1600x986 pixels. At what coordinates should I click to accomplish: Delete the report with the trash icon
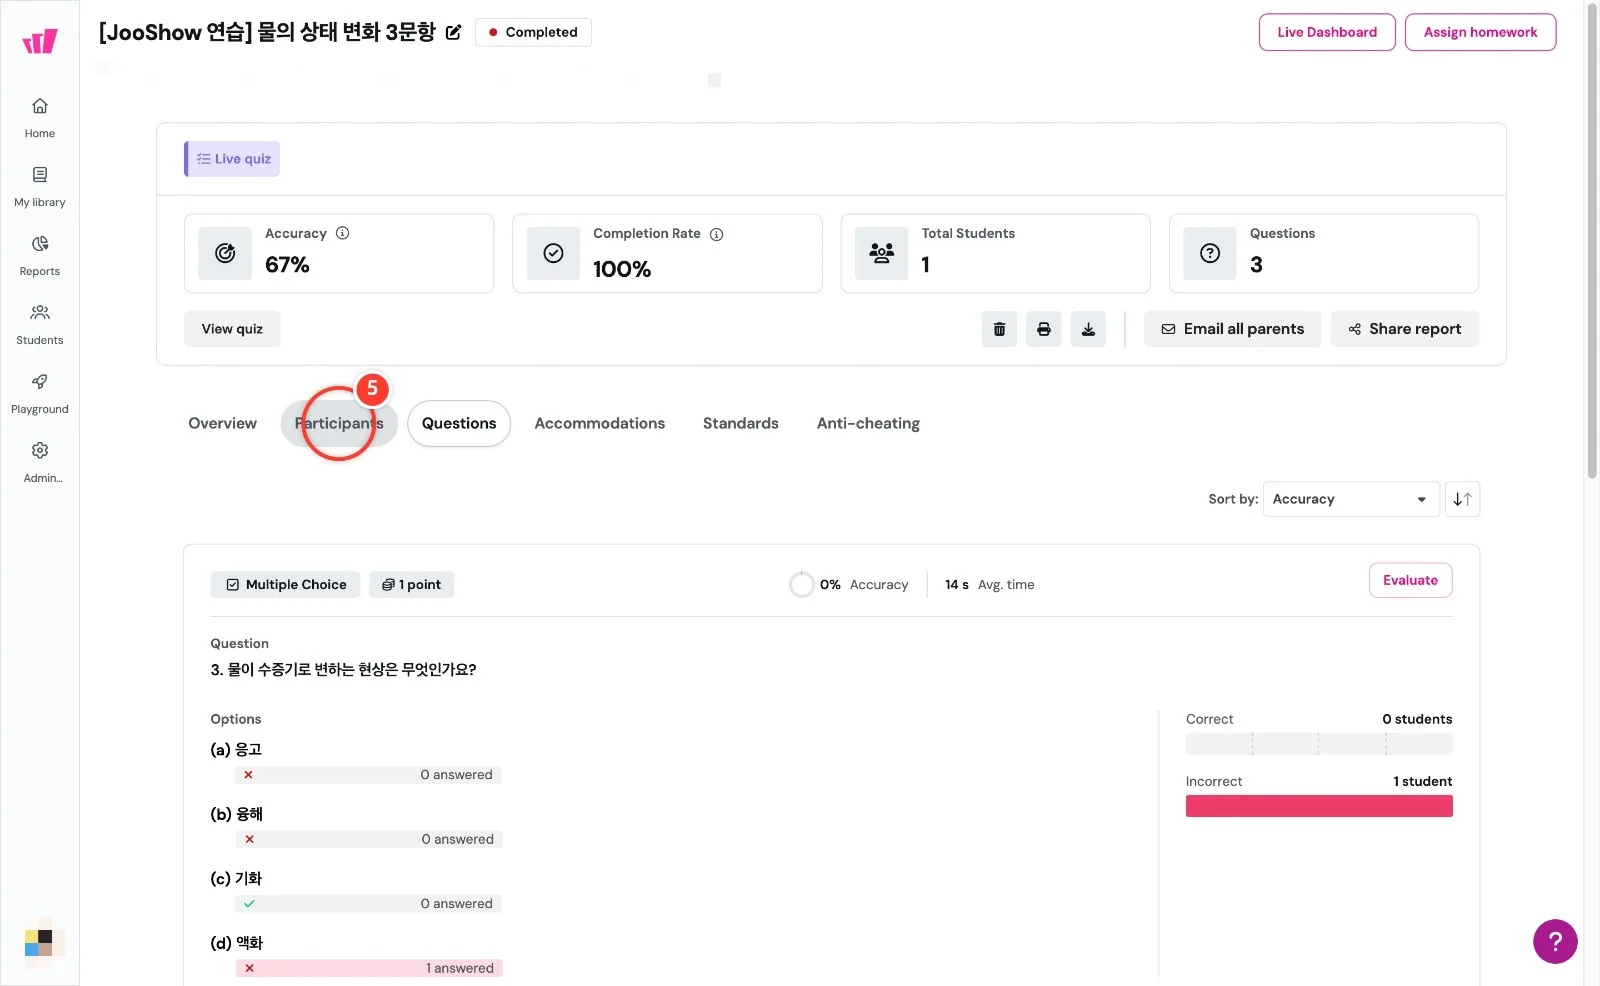coord(999,329)
